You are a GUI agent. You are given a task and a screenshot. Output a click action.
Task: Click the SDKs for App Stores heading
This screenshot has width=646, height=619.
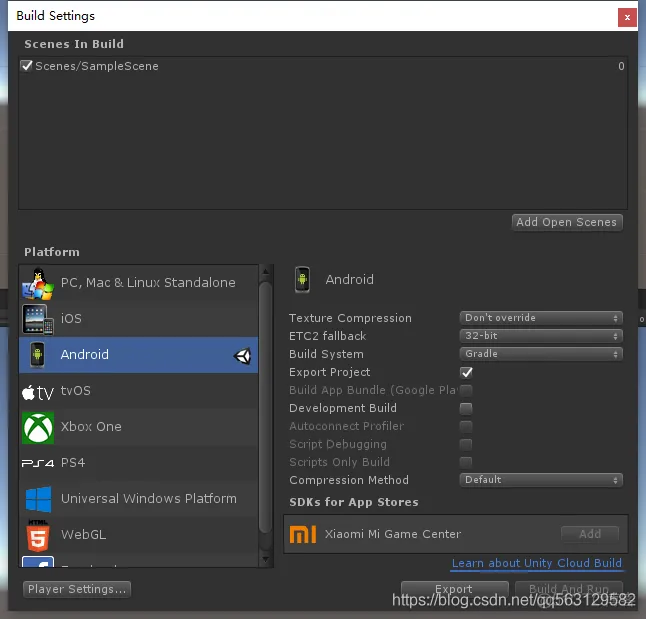(x=354, y=502)
